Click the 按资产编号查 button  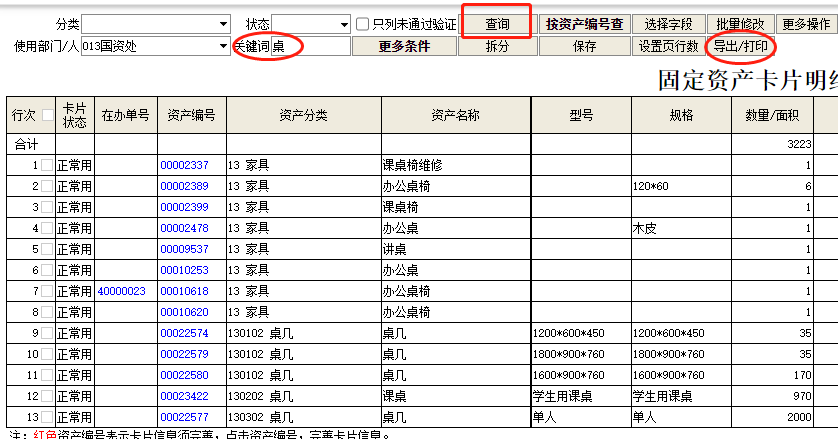(x=584, y=23)
